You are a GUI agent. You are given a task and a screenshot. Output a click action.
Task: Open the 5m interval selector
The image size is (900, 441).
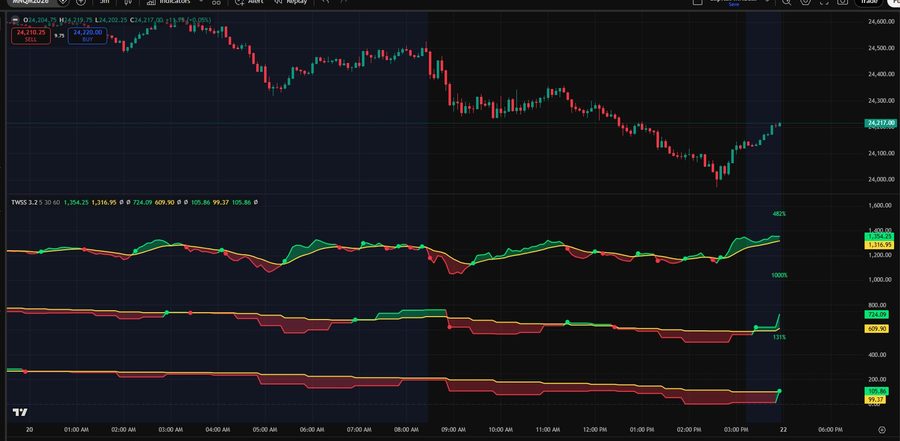[x=104, y=2]
